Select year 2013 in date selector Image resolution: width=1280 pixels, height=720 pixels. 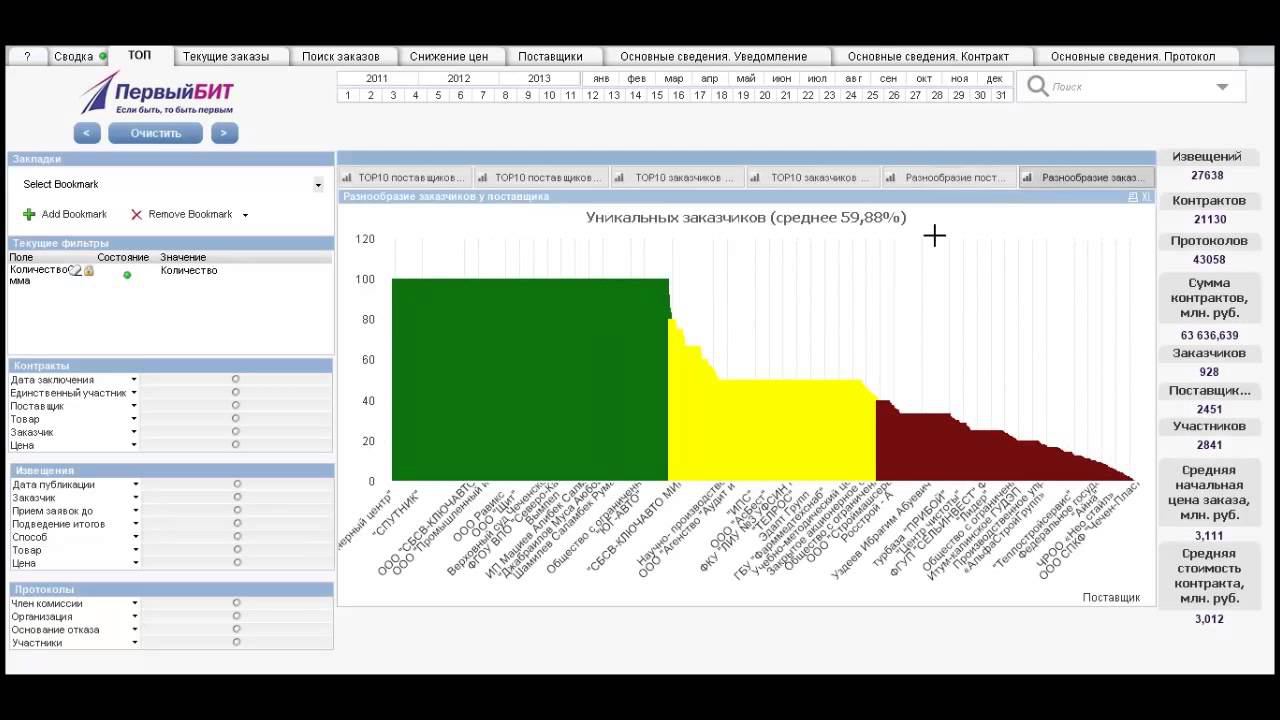tap(539, 78)
